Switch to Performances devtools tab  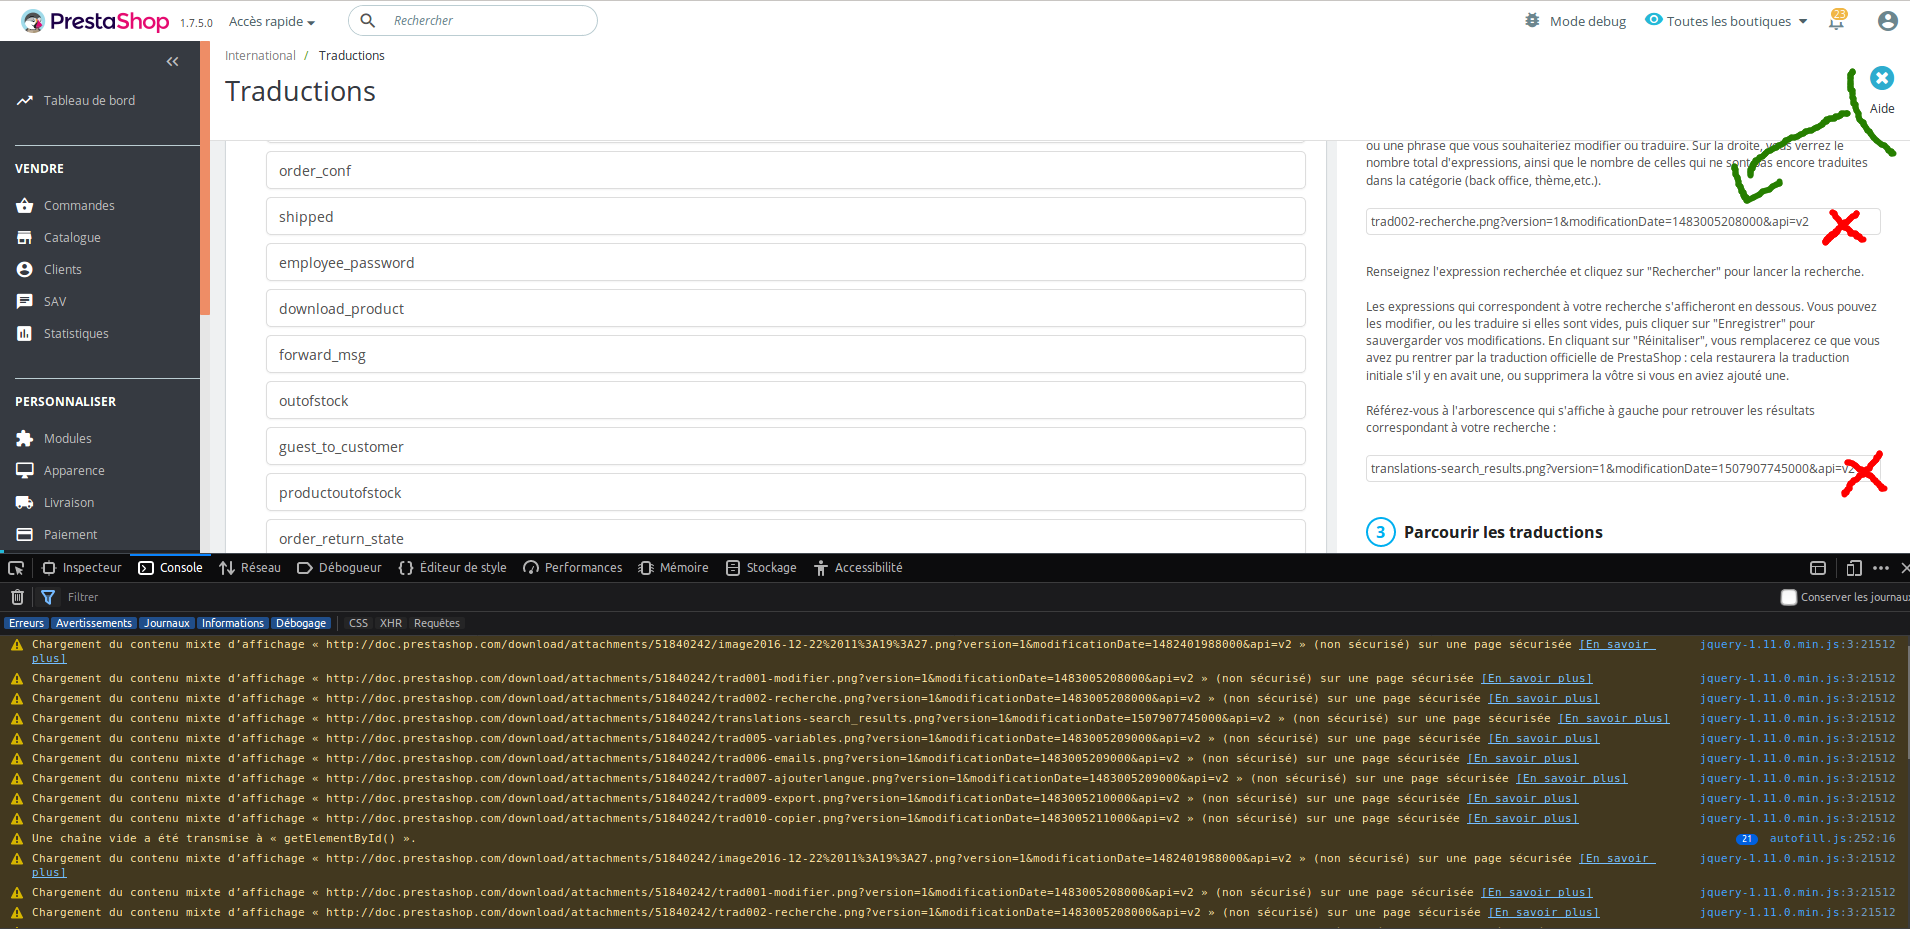pos(573,568)
